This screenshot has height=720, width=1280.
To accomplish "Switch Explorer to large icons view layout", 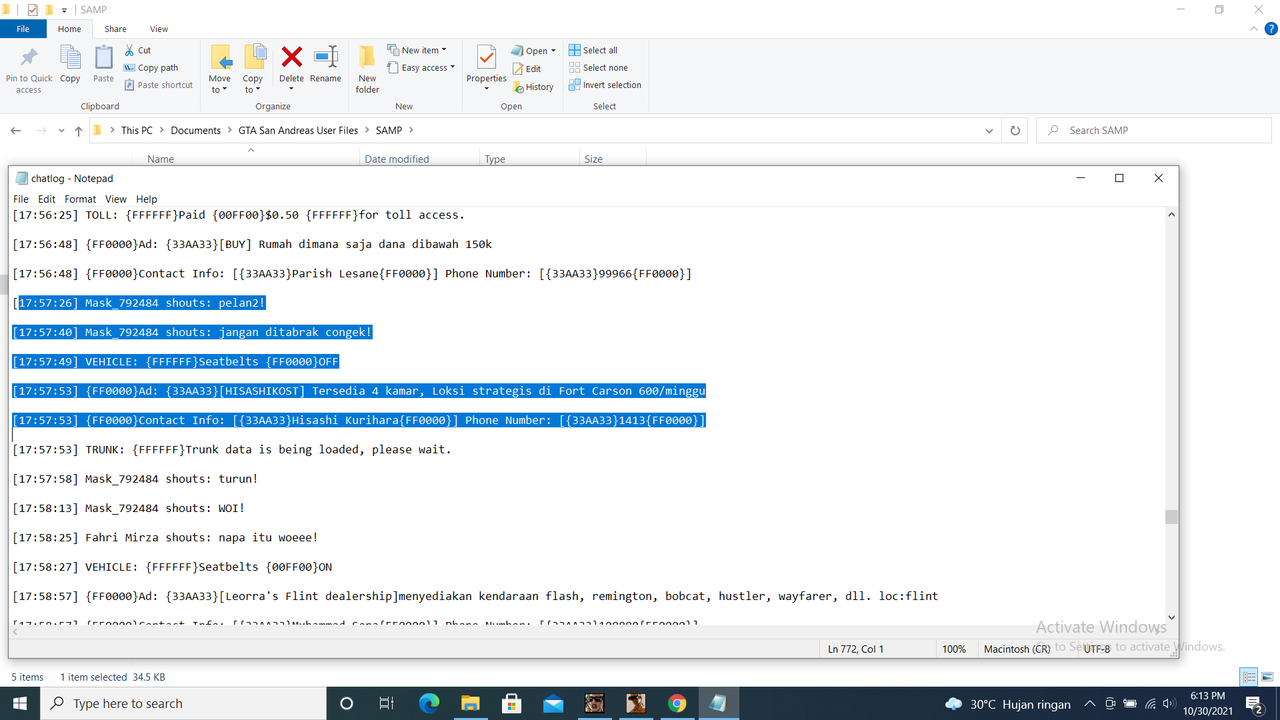I will [1266, 677].
